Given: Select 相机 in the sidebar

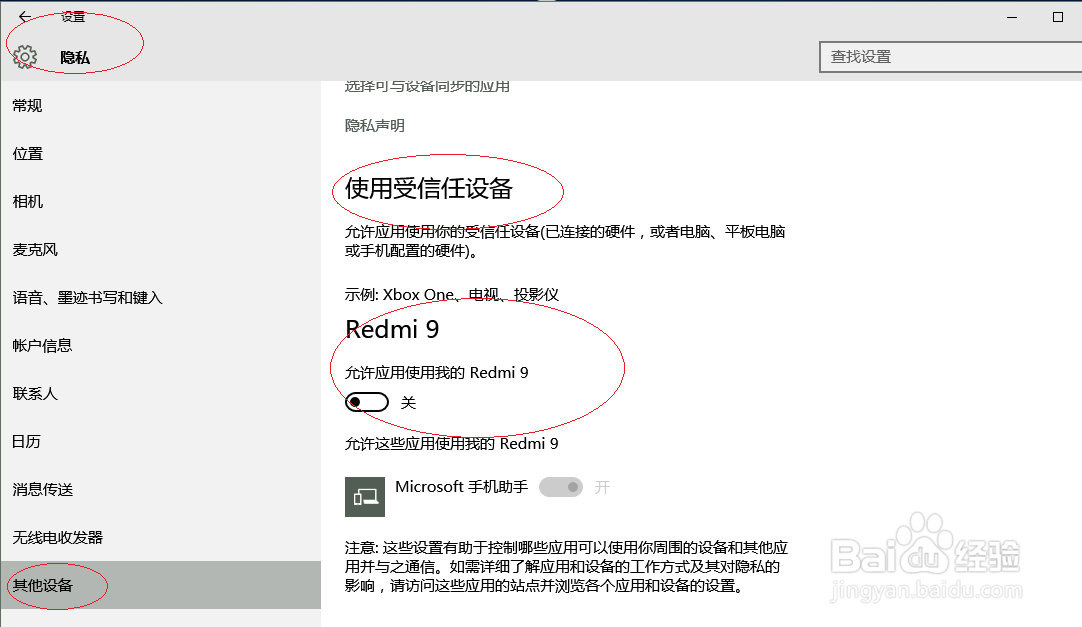Looking at the screenshot, I should point(161,201).
